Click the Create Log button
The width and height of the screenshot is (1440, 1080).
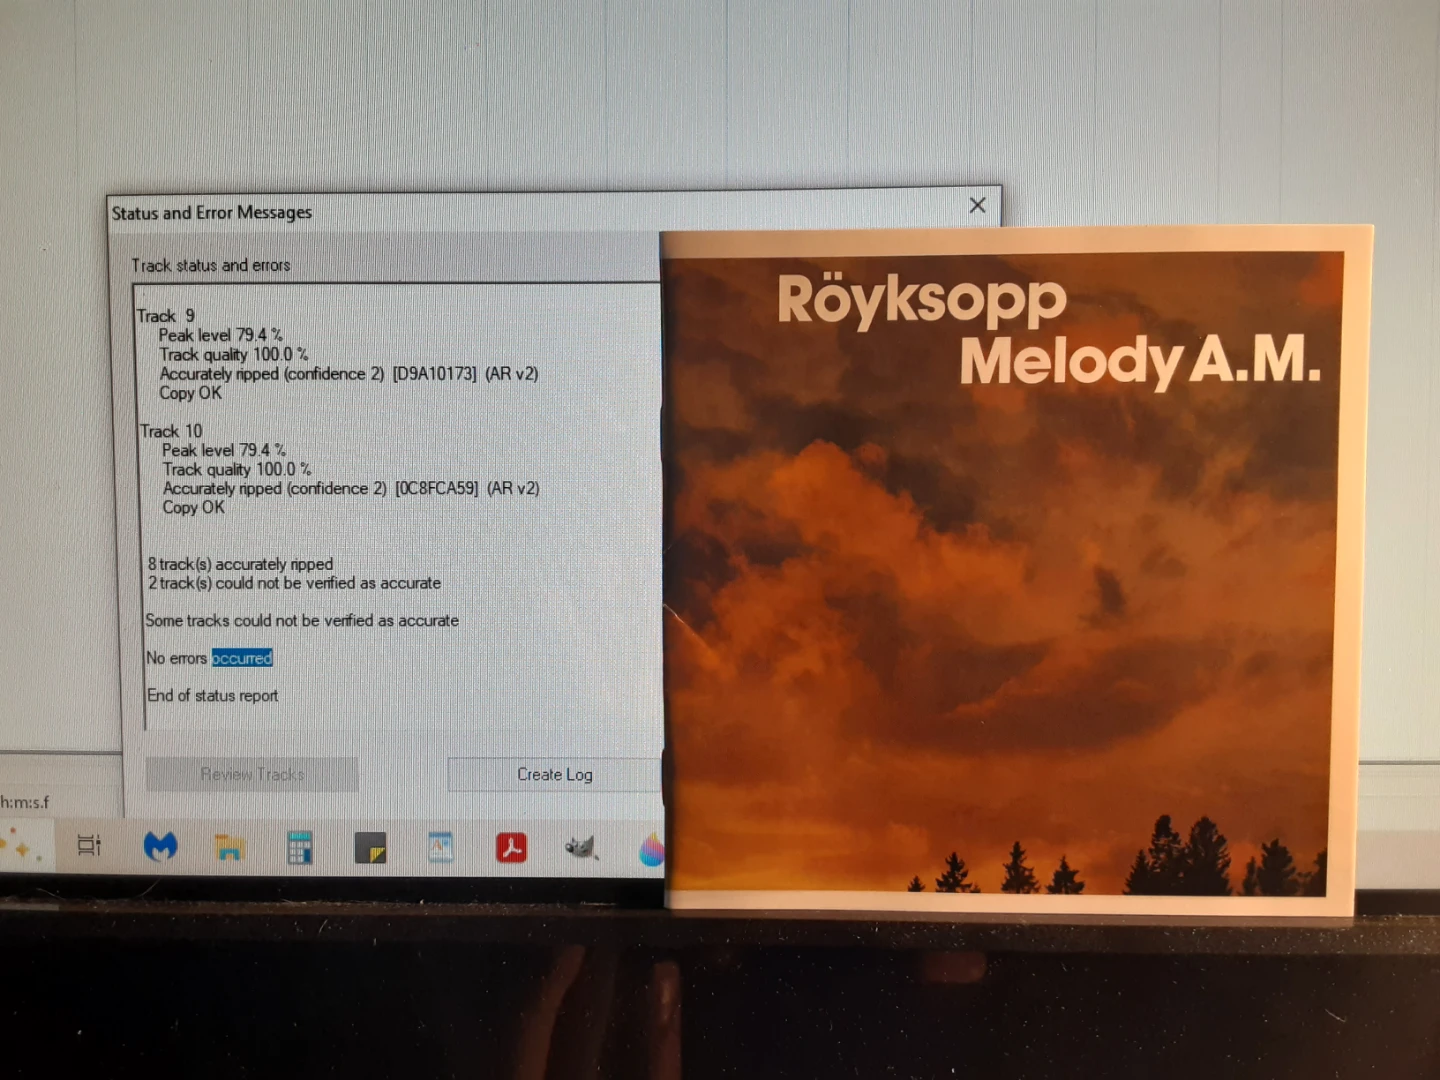(554, 775)
